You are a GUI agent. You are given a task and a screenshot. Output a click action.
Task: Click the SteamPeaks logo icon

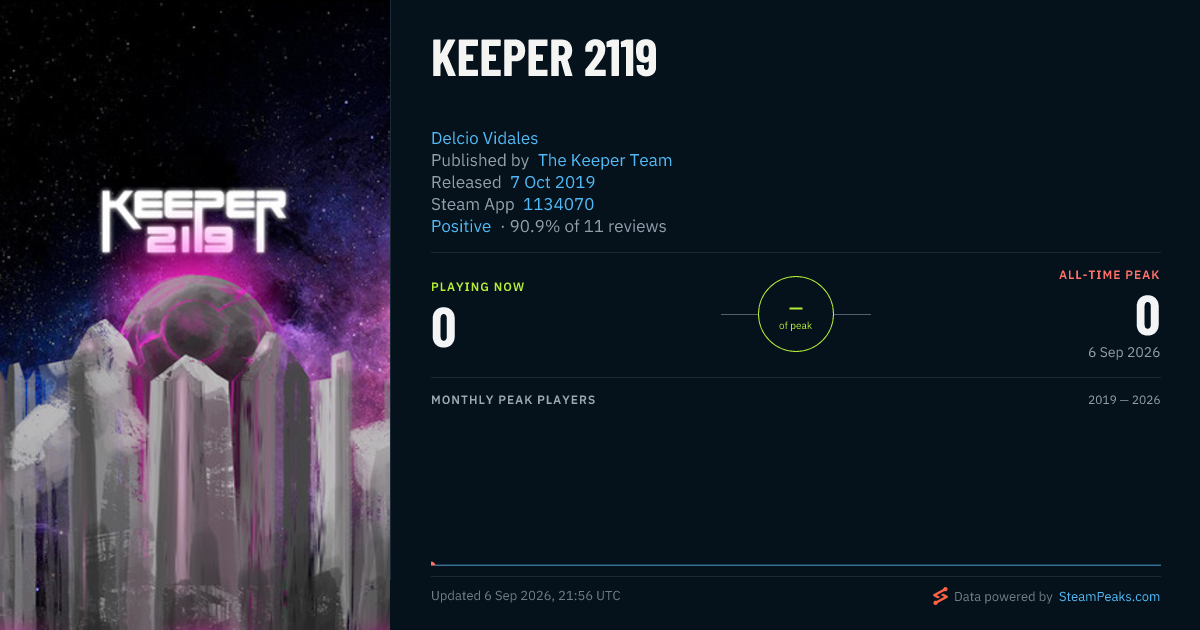tap(940, 596)
